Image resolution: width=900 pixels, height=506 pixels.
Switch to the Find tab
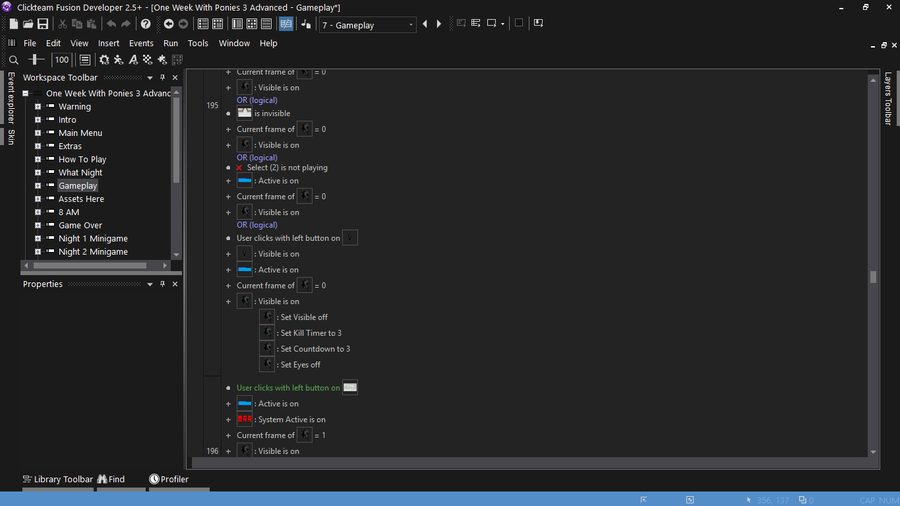(111, 479)
